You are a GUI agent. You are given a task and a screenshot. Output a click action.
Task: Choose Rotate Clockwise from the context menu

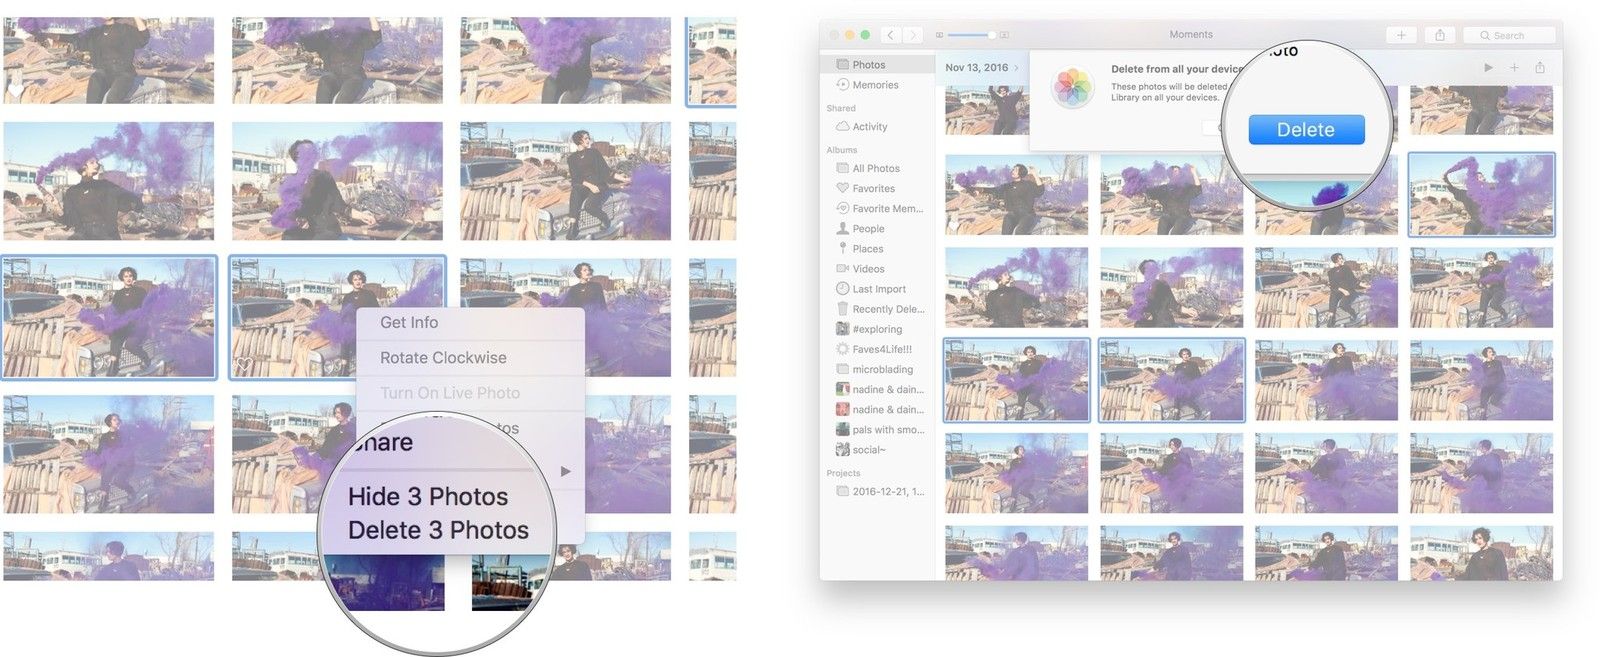[x=443, y=357]
